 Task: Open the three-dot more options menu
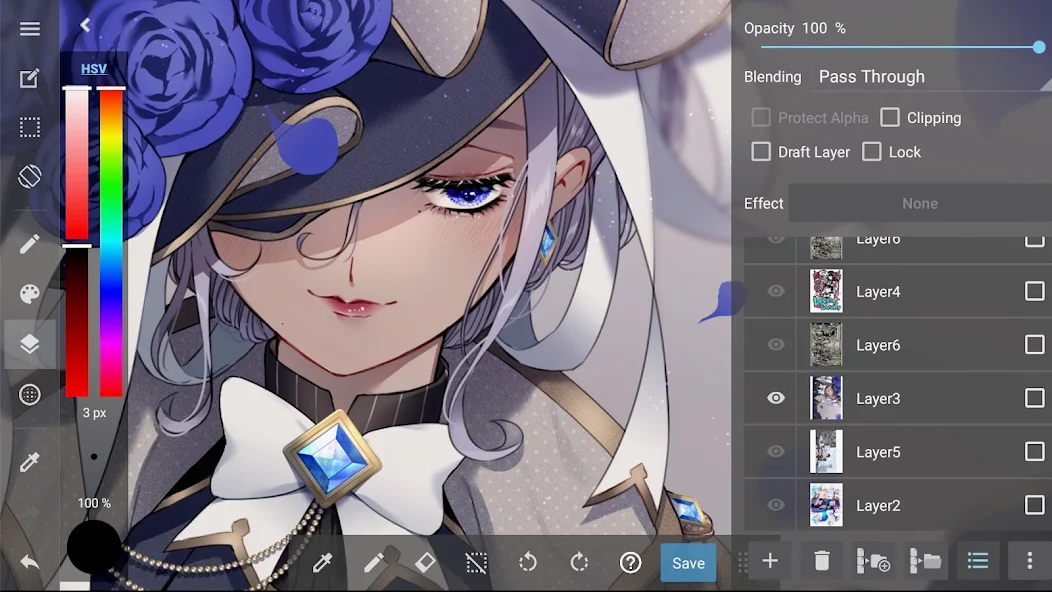click(1029, 561)
